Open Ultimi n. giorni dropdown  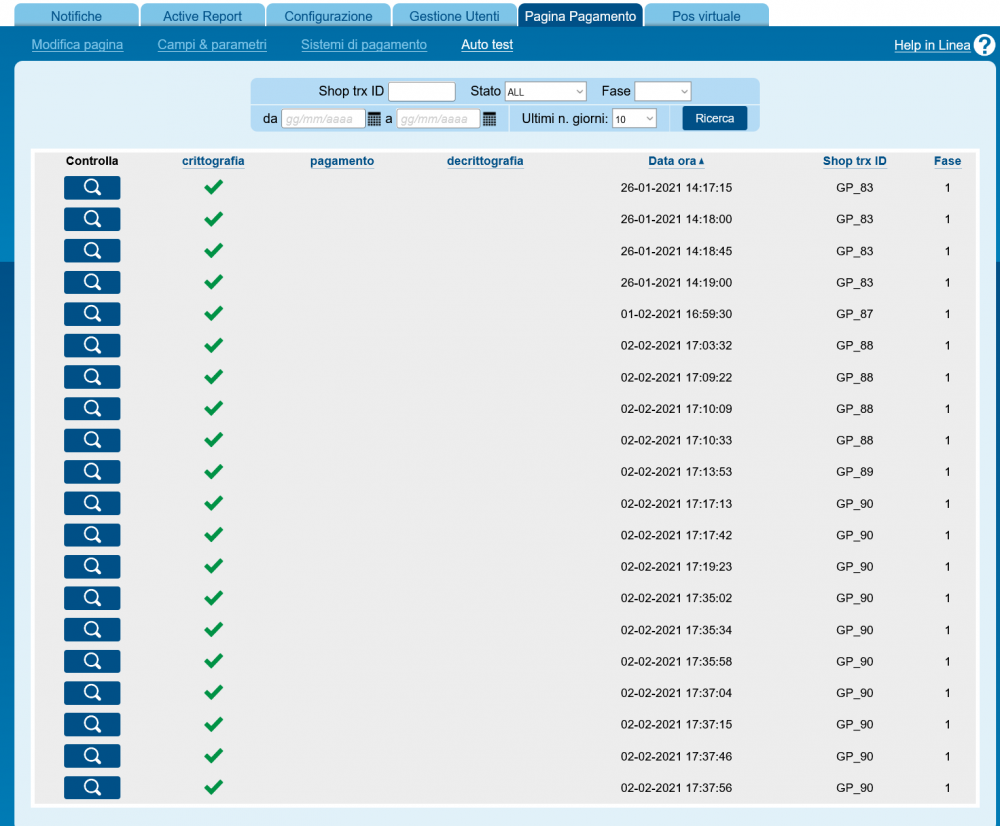pyautogui.click(x=634, y=119)
